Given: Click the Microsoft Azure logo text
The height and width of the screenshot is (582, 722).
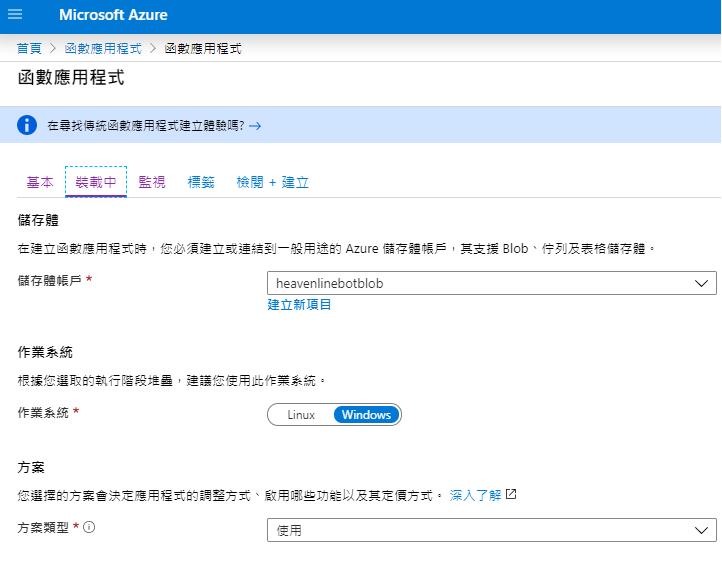Looking at the screenshot, I should click(x=113, y=15).
